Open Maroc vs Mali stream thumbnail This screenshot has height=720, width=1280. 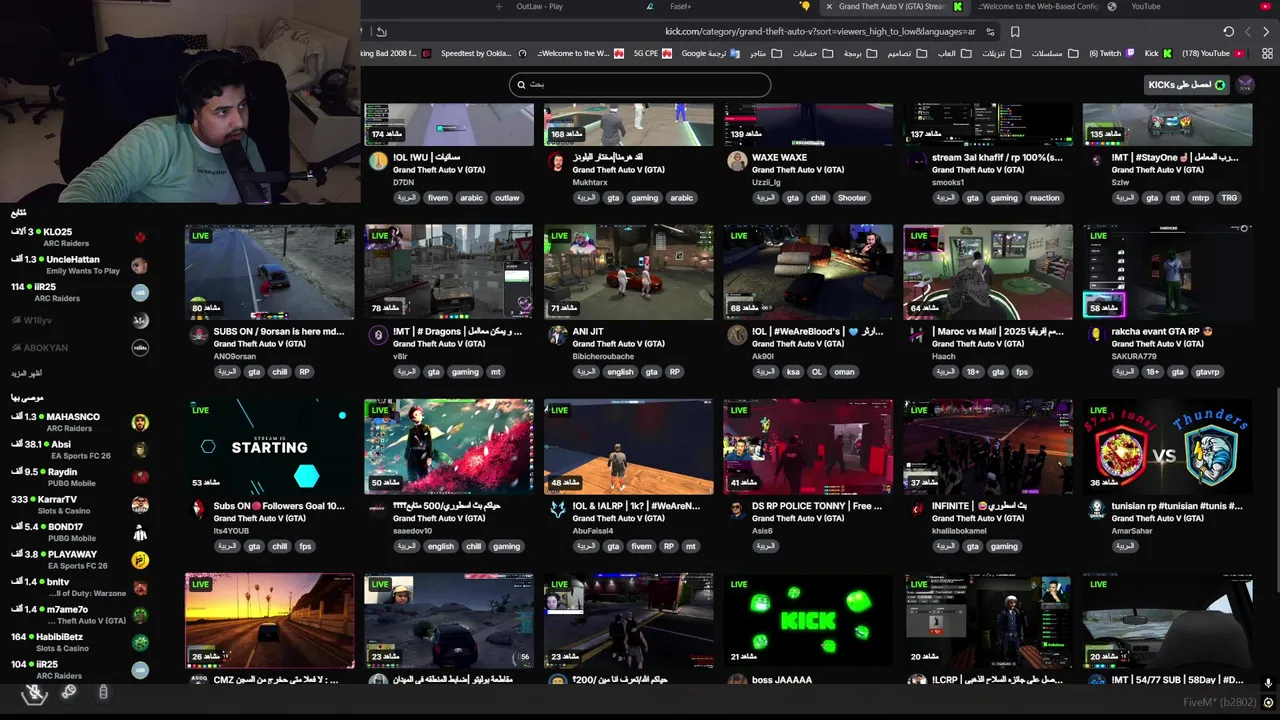[x=988, y=272]
